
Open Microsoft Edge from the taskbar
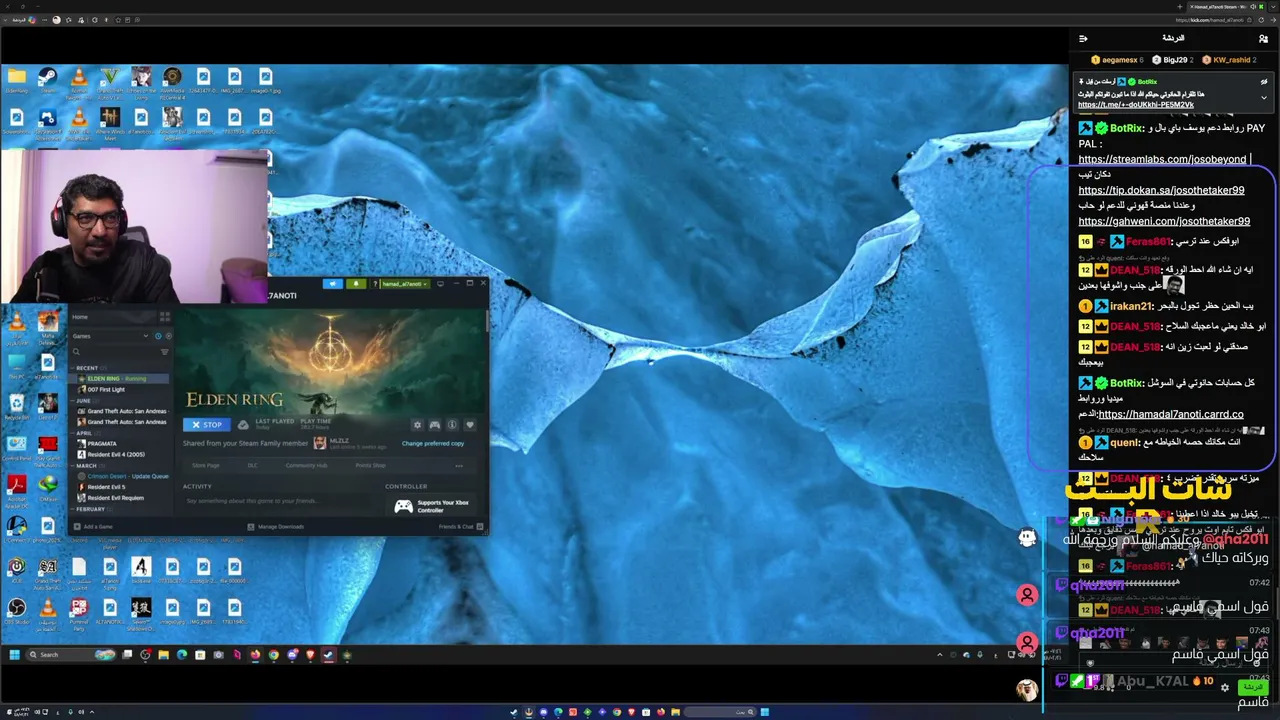tap(182, 655)
